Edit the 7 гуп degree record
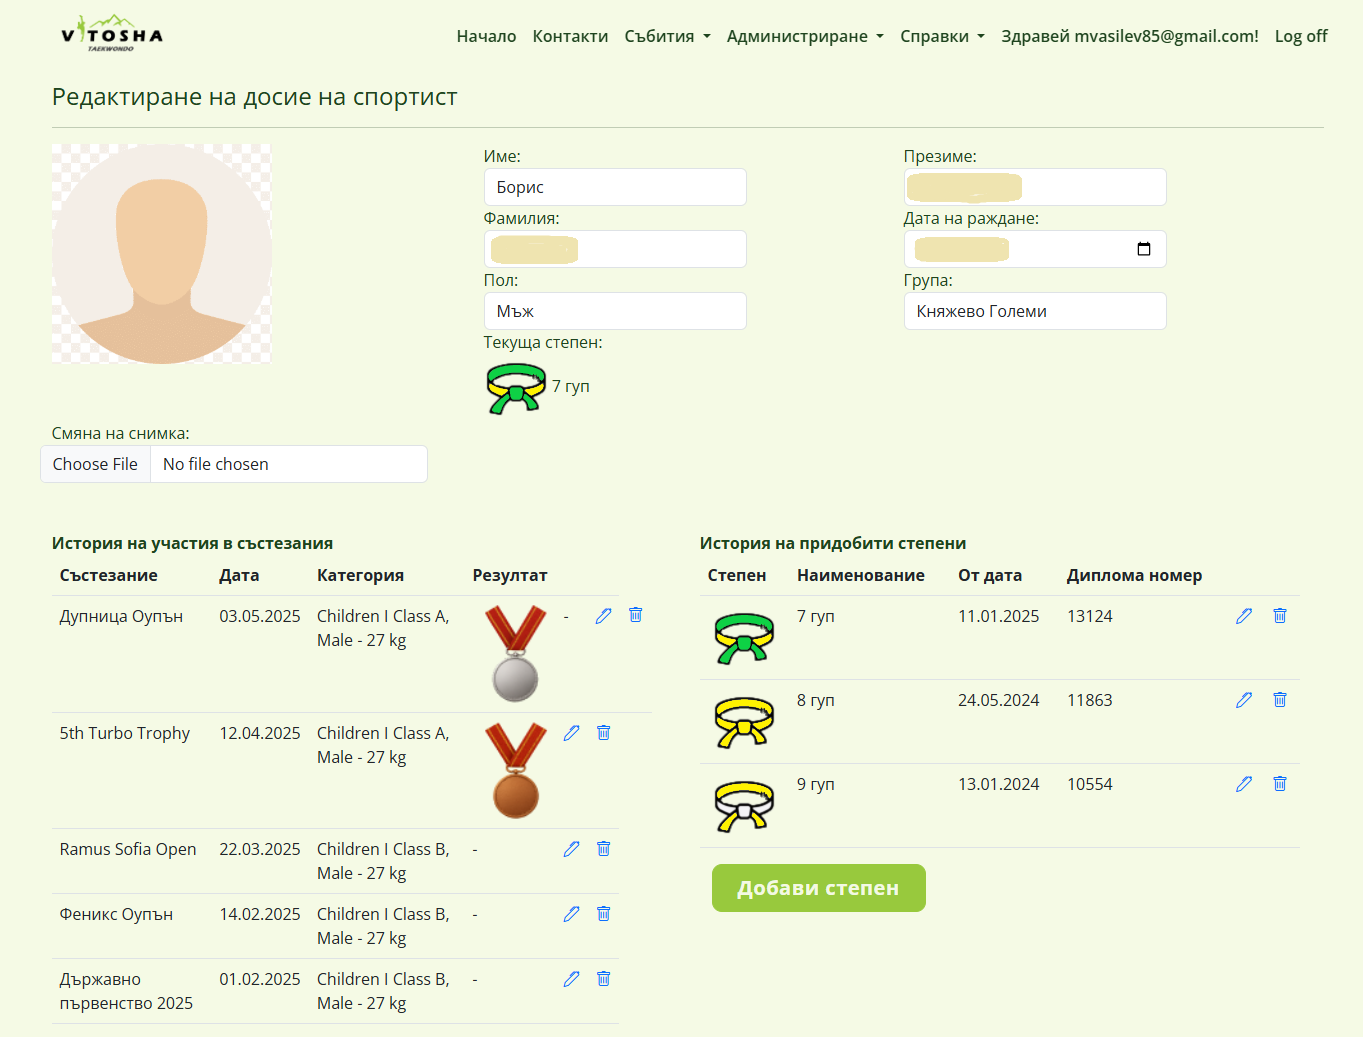Image resolution: width=1363 pixels, height=1037 pixels. point(1243,616)
